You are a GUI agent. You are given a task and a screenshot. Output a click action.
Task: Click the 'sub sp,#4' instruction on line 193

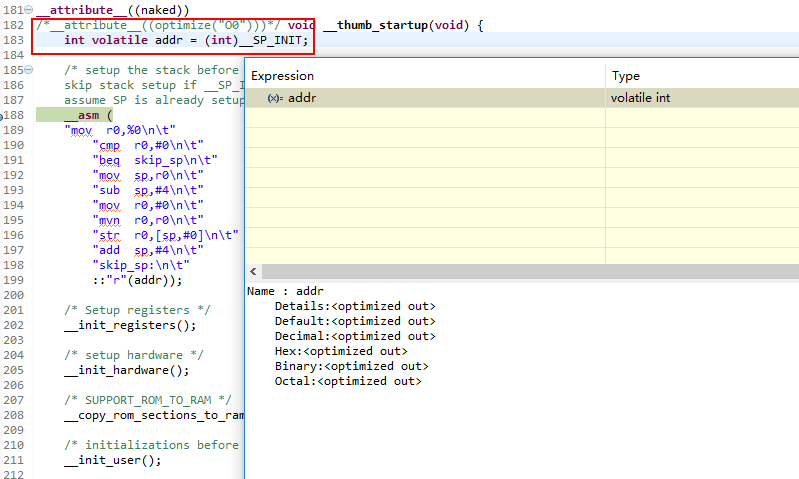[x=148, y=190]
